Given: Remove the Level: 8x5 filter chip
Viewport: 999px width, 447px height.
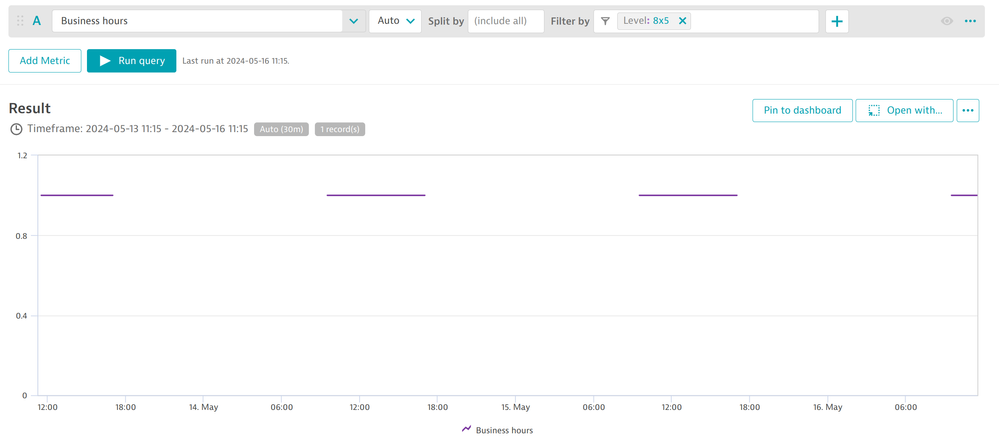Looking at the screenshot, I should pos(683,21).
